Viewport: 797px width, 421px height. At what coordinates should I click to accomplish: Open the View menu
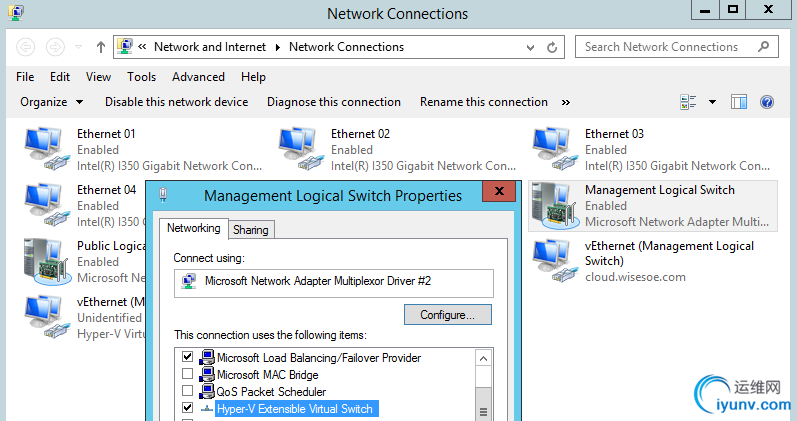tap(98, 77)
